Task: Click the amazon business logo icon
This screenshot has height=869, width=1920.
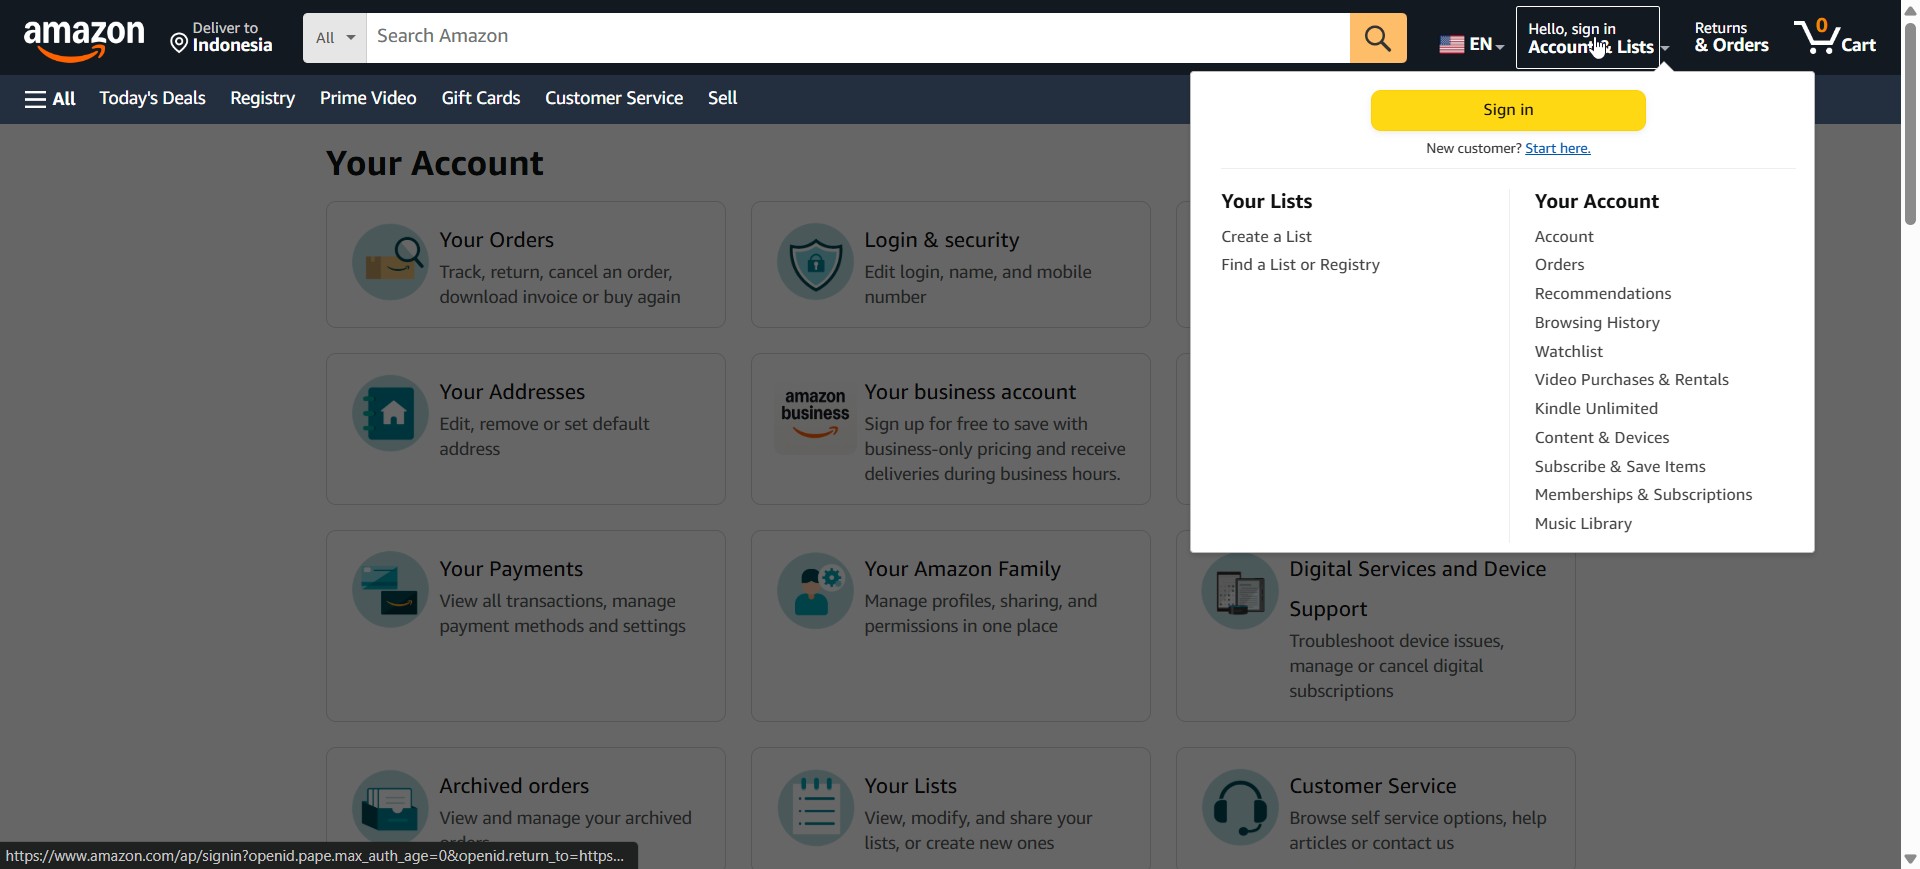Action: coord(815,413)
